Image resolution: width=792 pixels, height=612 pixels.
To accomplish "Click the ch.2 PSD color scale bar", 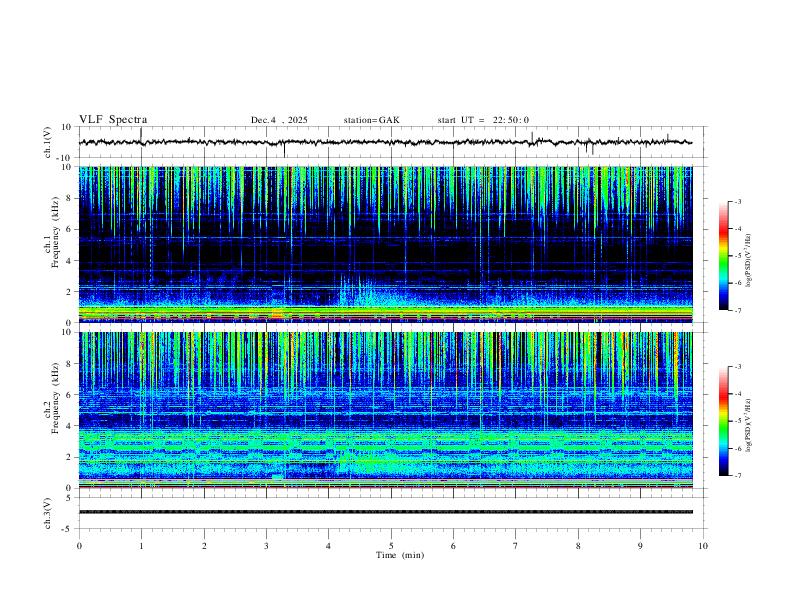I will point(724,421).
